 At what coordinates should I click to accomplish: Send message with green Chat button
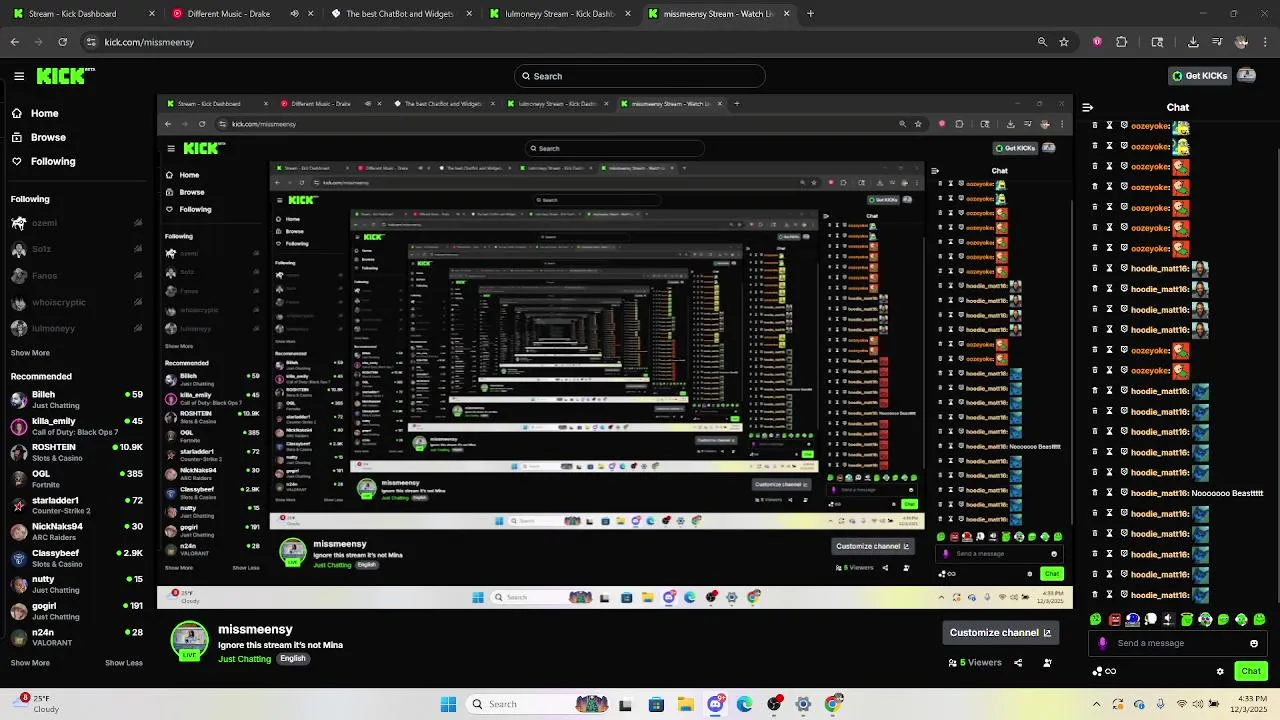pyautogui.click(x=1251, y=671)
